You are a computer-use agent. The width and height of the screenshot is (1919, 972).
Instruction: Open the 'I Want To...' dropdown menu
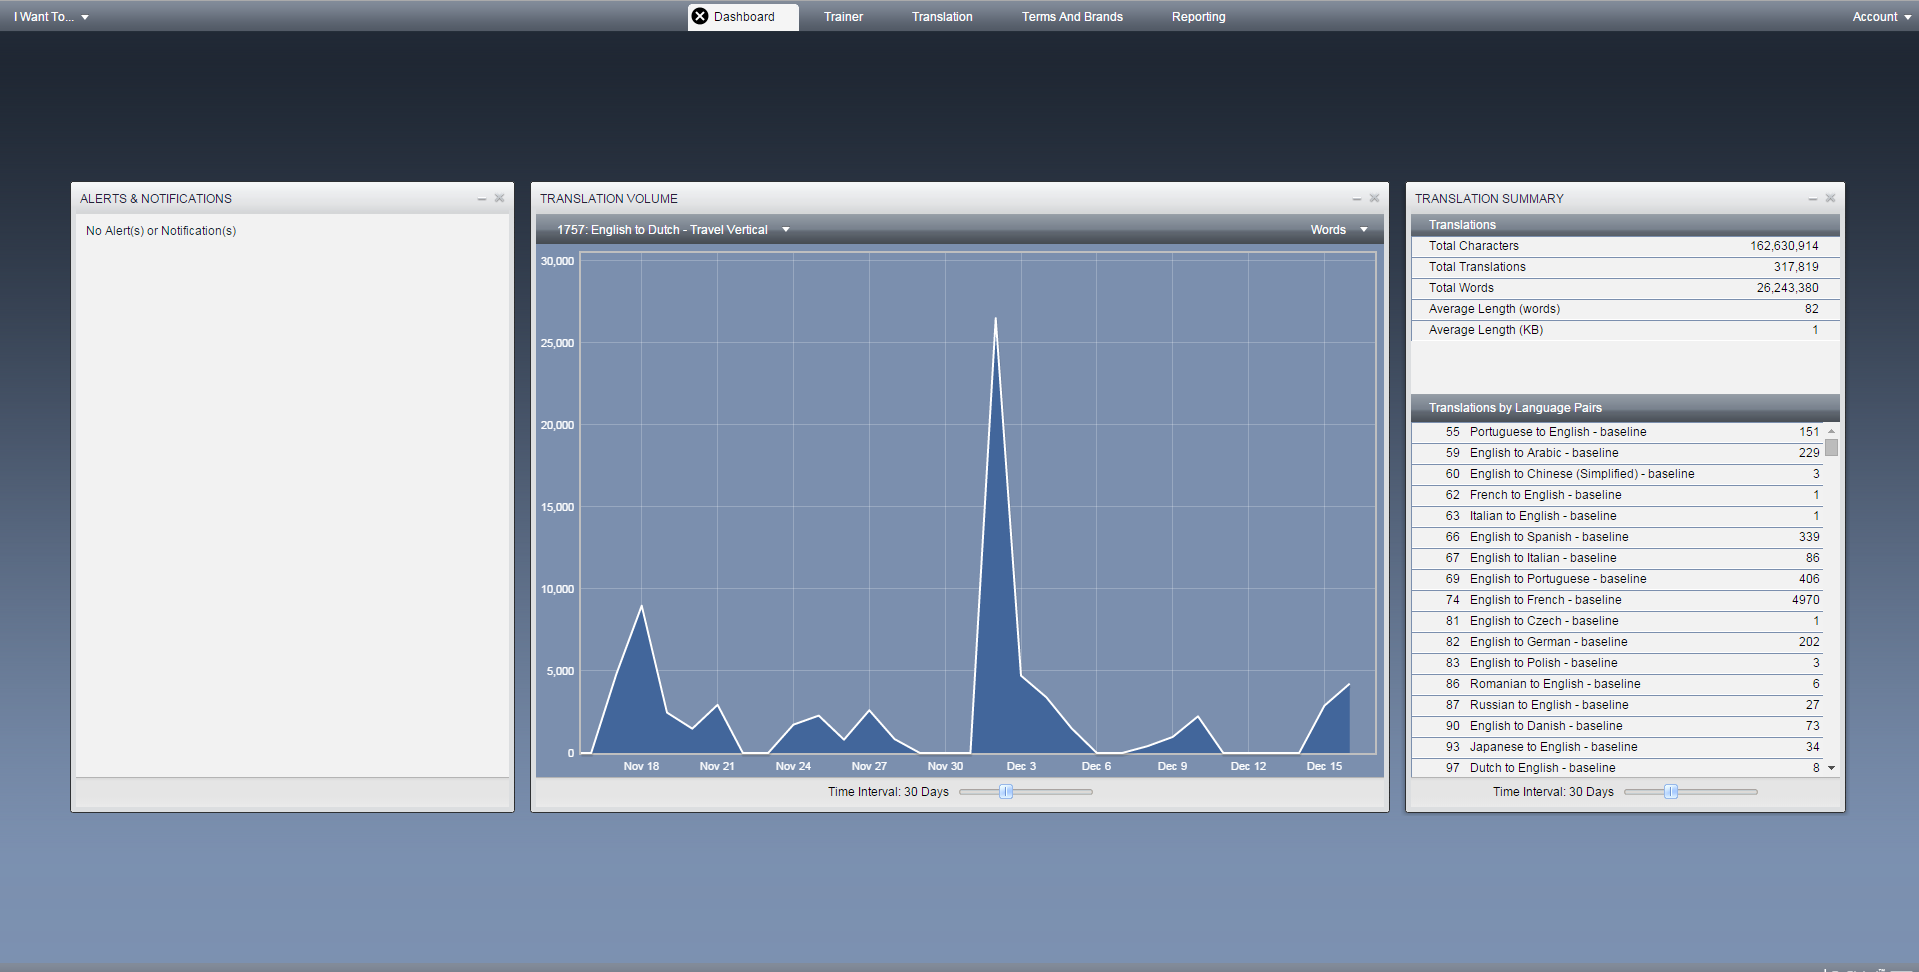(x=51, y=17)
